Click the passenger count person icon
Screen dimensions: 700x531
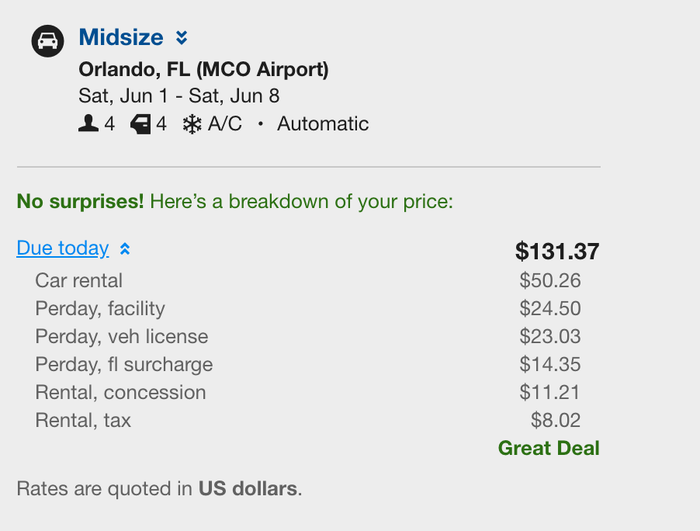tap(88, 123)
